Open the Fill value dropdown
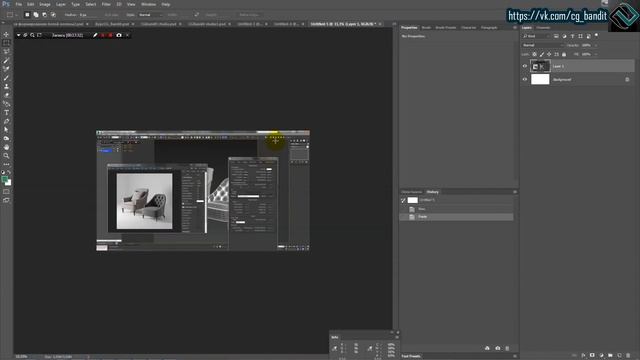This screenshot has height=360, width=640. (x=596, y=54)
